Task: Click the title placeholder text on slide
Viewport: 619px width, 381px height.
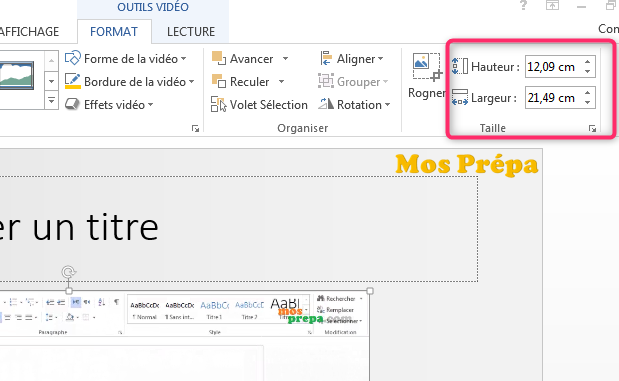Action: (79, 227)
